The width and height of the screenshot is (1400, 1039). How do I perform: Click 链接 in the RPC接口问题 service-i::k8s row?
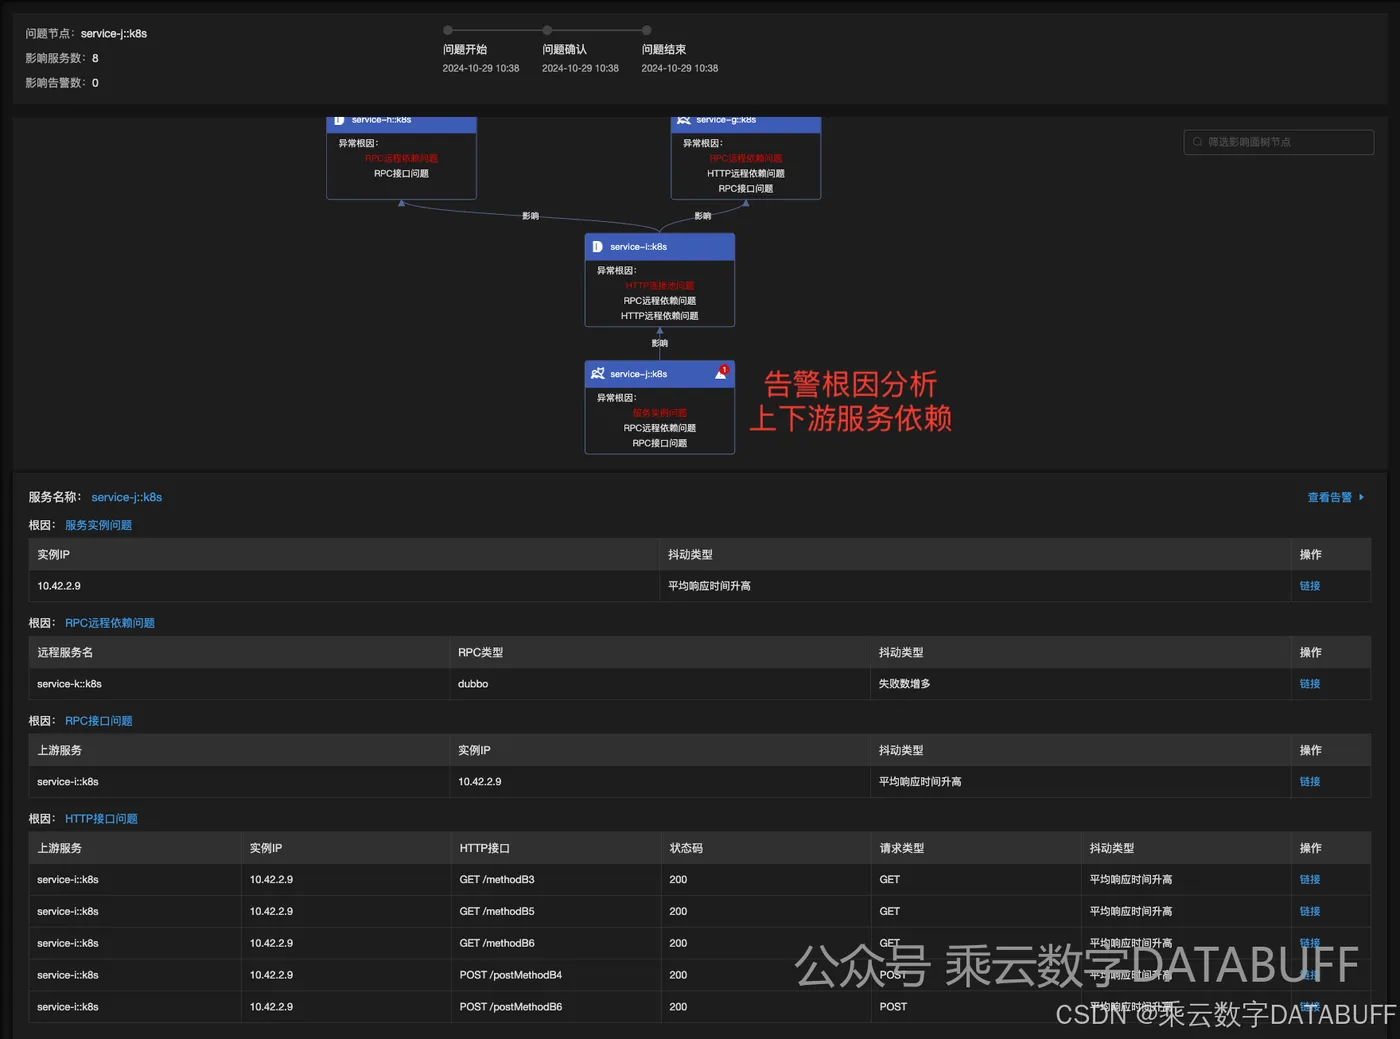click(1310, 782)
